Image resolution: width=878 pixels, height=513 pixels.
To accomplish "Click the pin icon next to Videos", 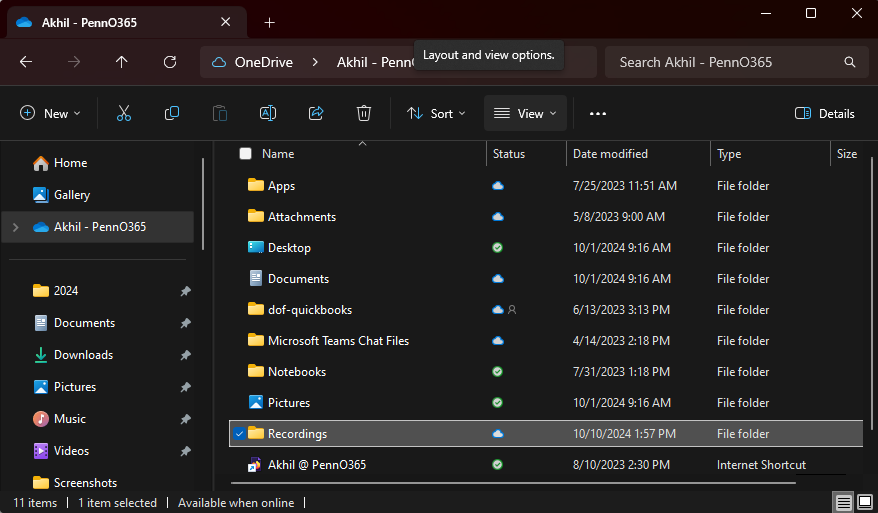I will coord(185,451).
